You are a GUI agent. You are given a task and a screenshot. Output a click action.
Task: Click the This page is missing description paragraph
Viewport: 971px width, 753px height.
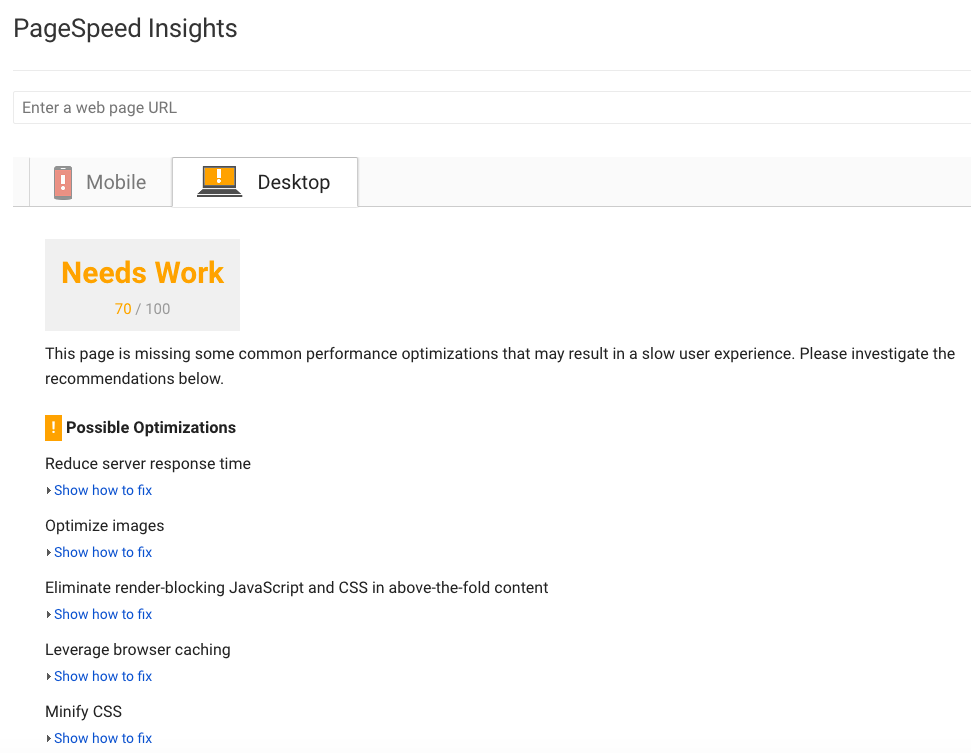(500, 366)
